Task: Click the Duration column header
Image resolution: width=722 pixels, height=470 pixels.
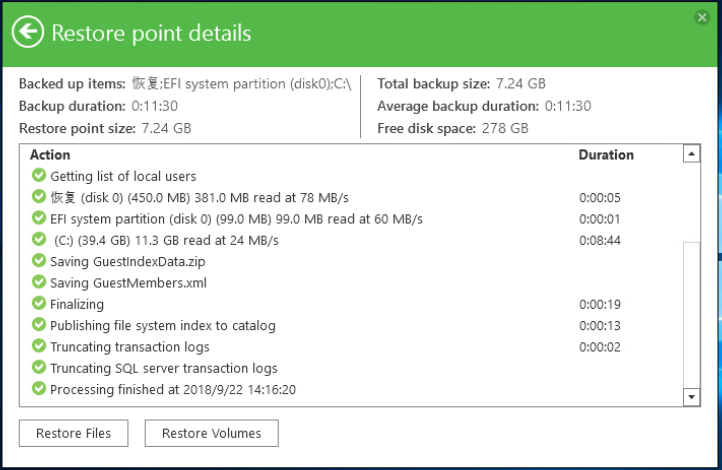Action: pyautogui.click(x=606, y=155)
